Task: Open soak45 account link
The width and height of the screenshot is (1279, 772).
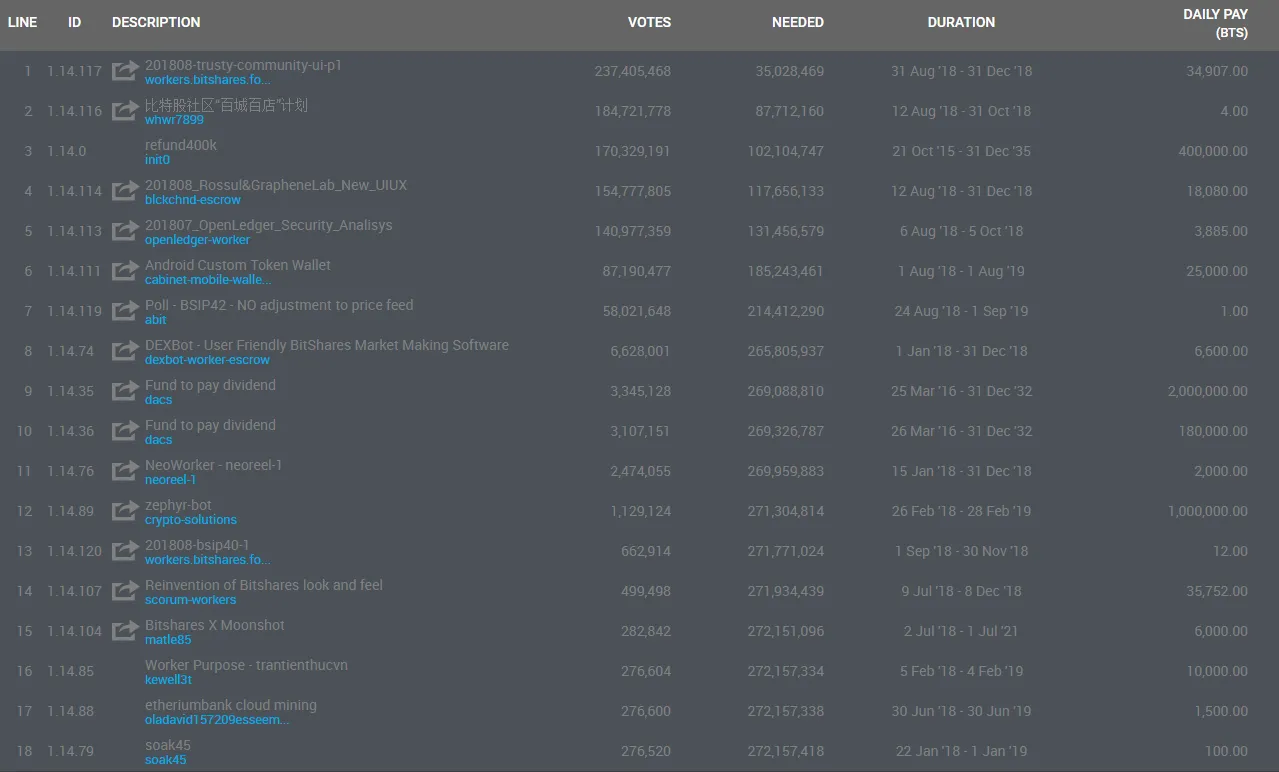Action: click(x=166, y=760)
